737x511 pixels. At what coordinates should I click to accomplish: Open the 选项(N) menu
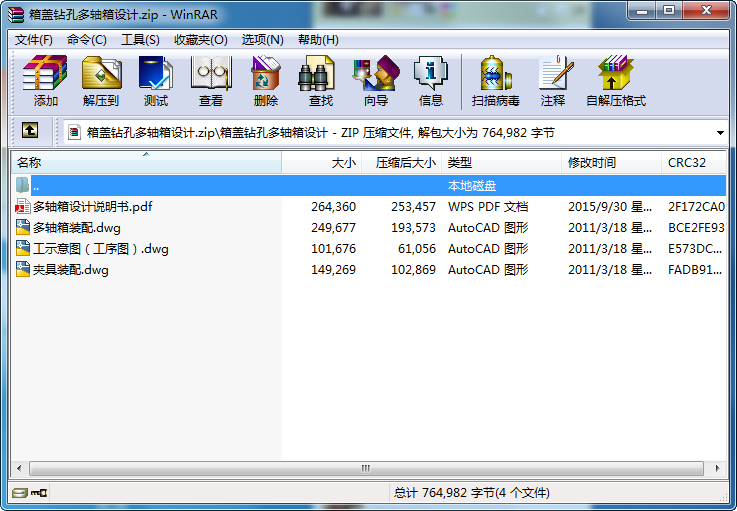click(x=263, y=40)
